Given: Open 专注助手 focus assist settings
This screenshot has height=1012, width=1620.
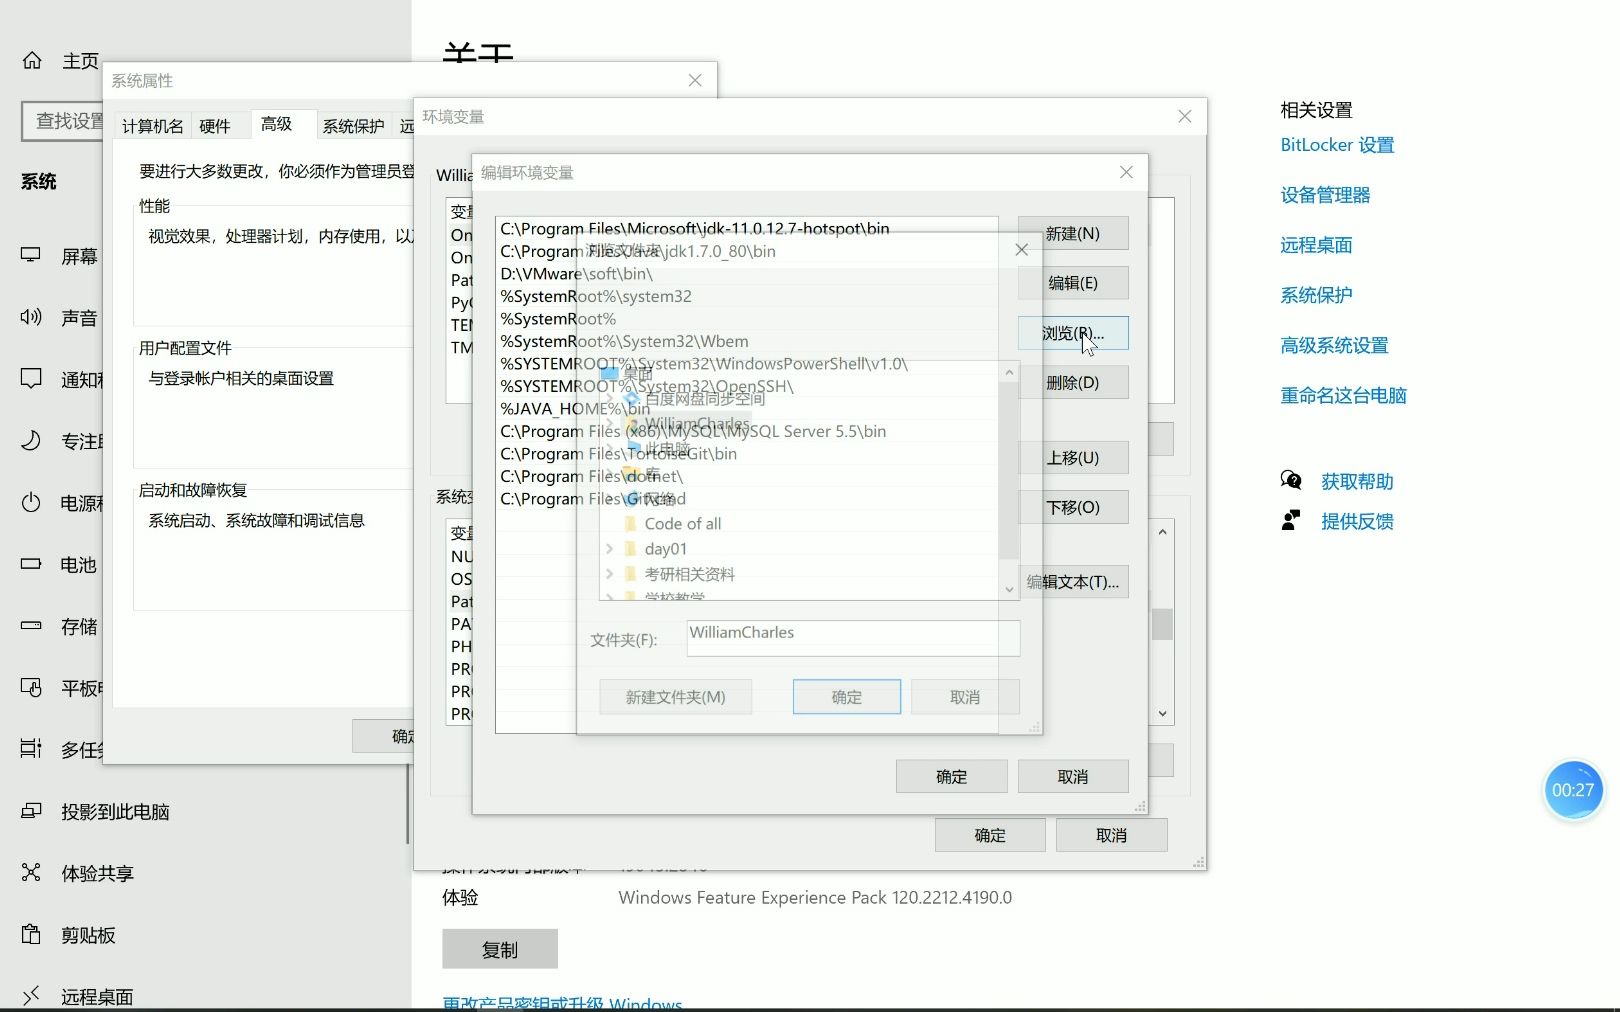Looking at the screenshot, I should pos(30,441).
